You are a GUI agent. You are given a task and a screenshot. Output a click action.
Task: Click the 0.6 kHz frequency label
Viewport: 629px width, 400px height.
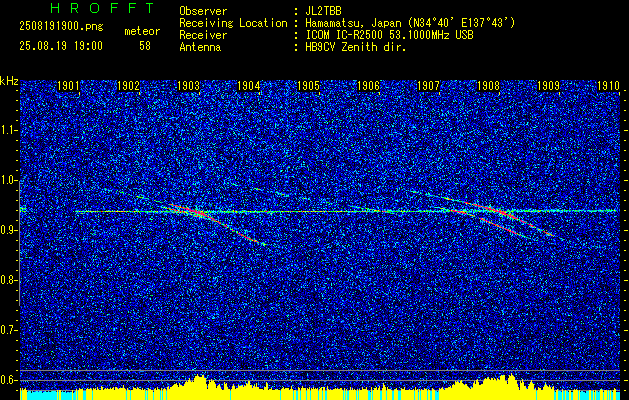[8, 380]
